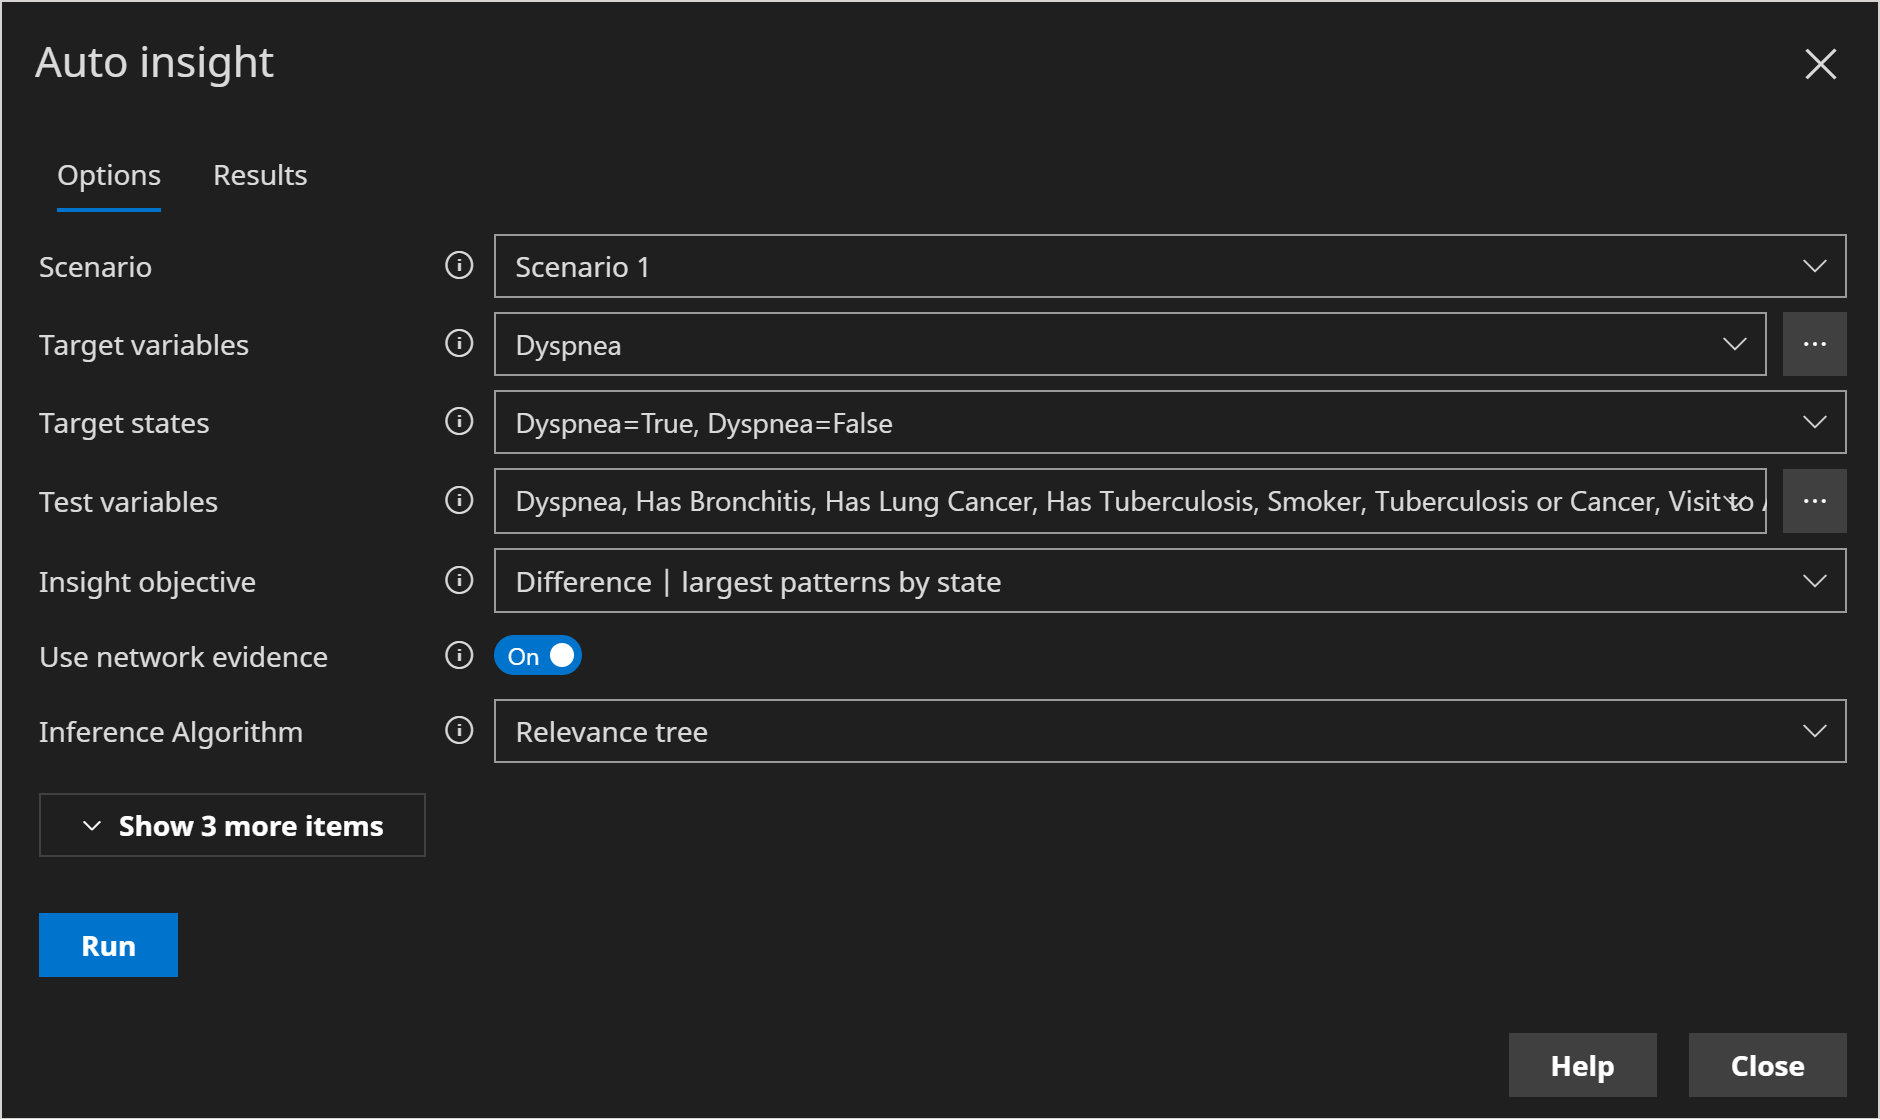Viewport: 1880px width, 1120px height.
Task: Turn off the Use network evidence toggle
Action: 537,655
